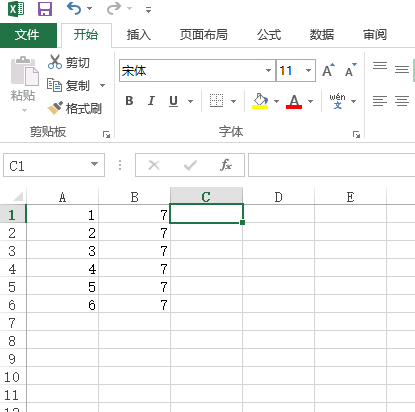Select column E header
Viewport: 415px width, 412px height.
click(350, 197)
